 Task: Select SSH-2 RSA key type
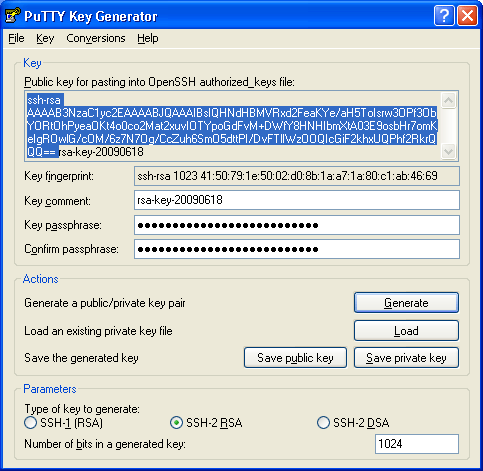tap(206, 423)
